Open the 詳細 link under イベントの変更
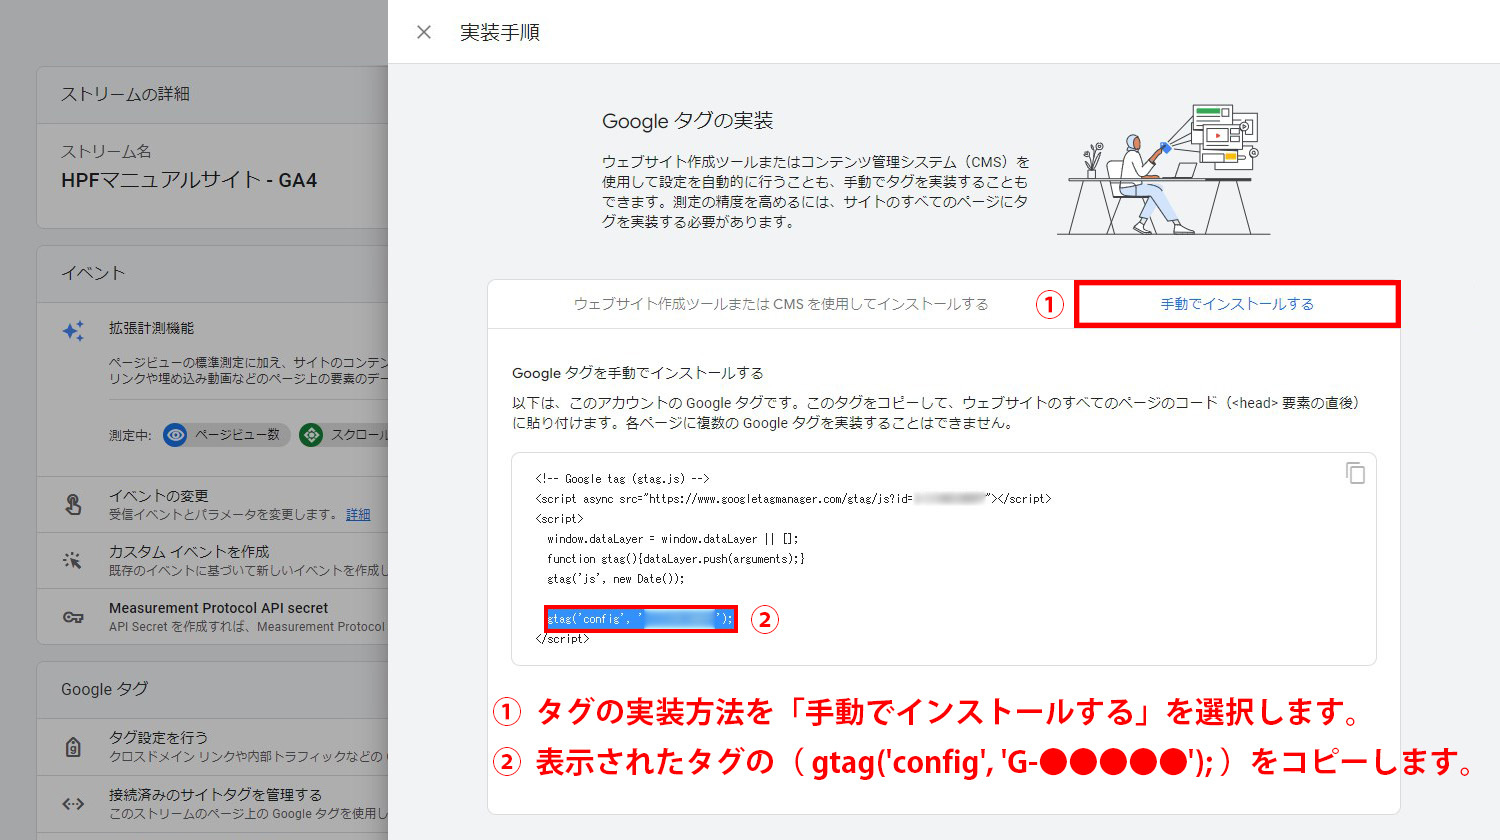The height and width of the screenshot is (840, 1500). [x=358, y=514]
